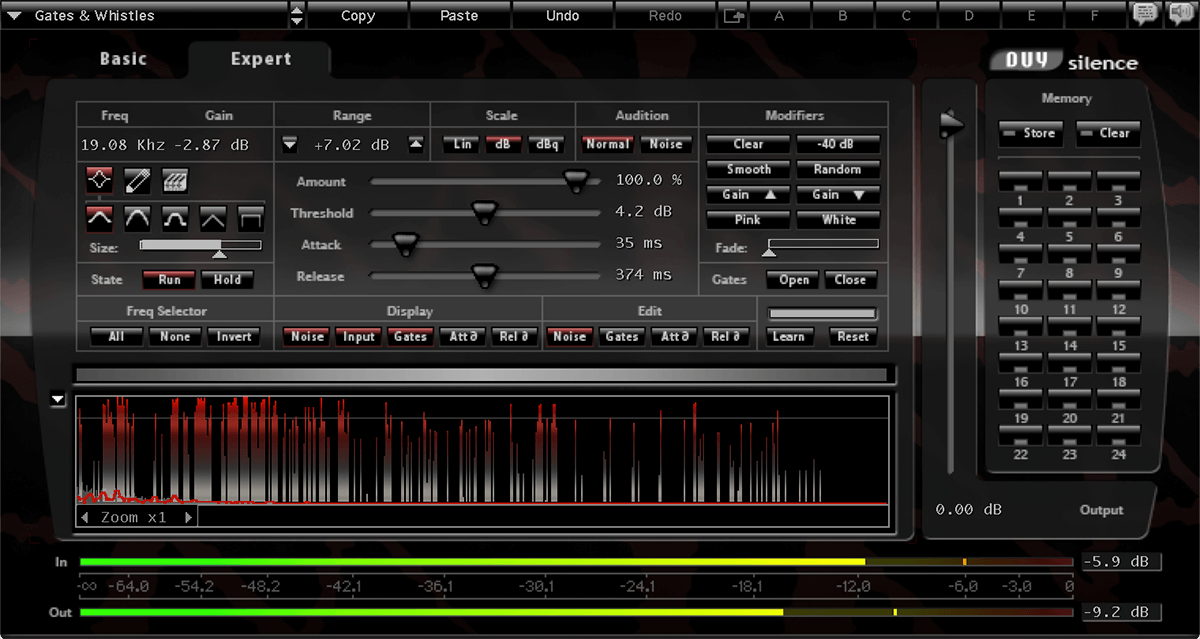Select the sharp triangle curve shape
1200x639 pixels.
coord(213,218)
